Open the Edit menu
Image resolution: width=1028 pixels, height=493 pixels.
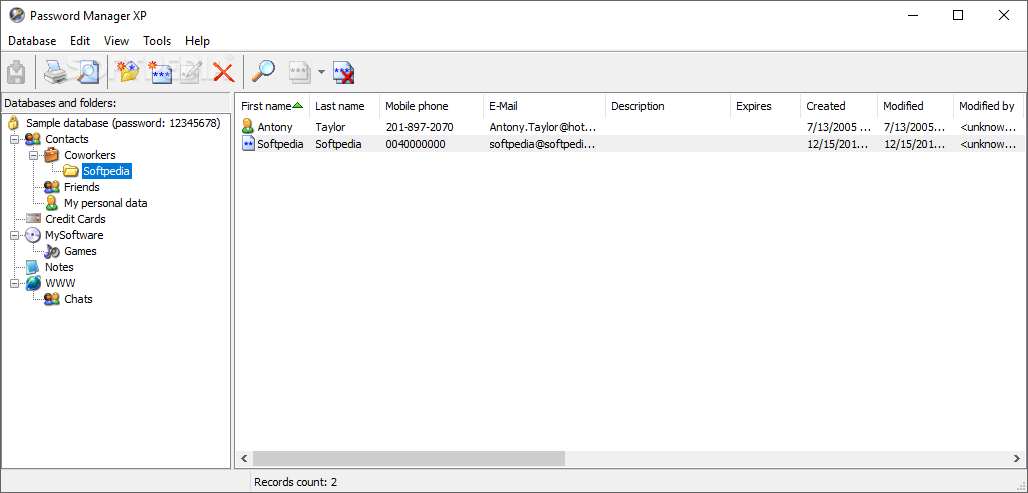click(x=80, y=41)
